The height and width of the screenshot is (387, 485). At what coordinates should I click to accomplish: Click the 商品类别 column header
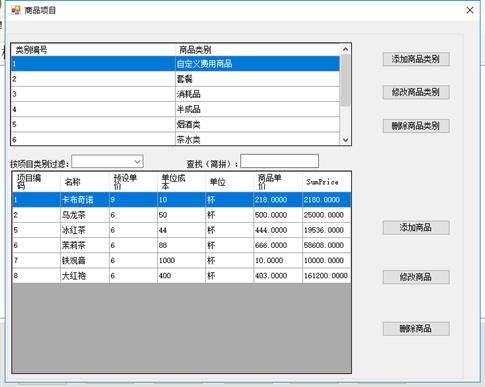pos(257,50)
